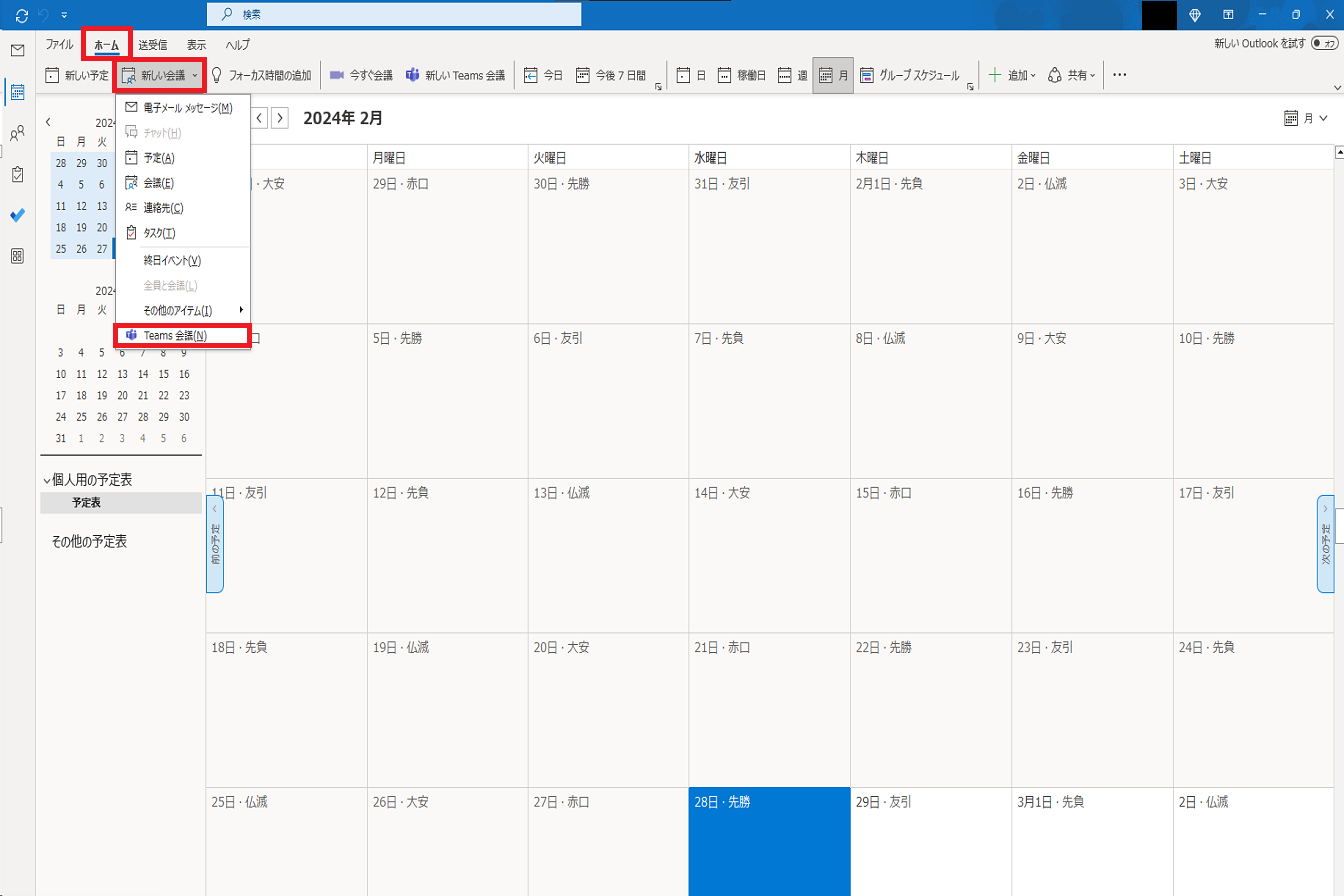Image resolution: width=1344 pixels, height=896 pixels.
Task: Click the search box in title bar
Action: [x=393, y=15]
